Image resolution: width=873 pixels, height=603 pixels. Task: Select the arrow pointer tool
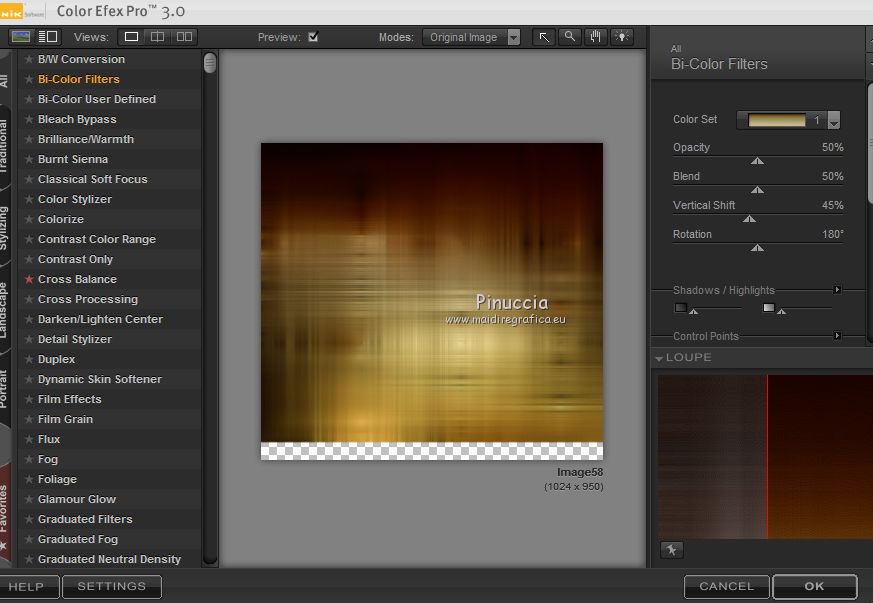[543, 37]
